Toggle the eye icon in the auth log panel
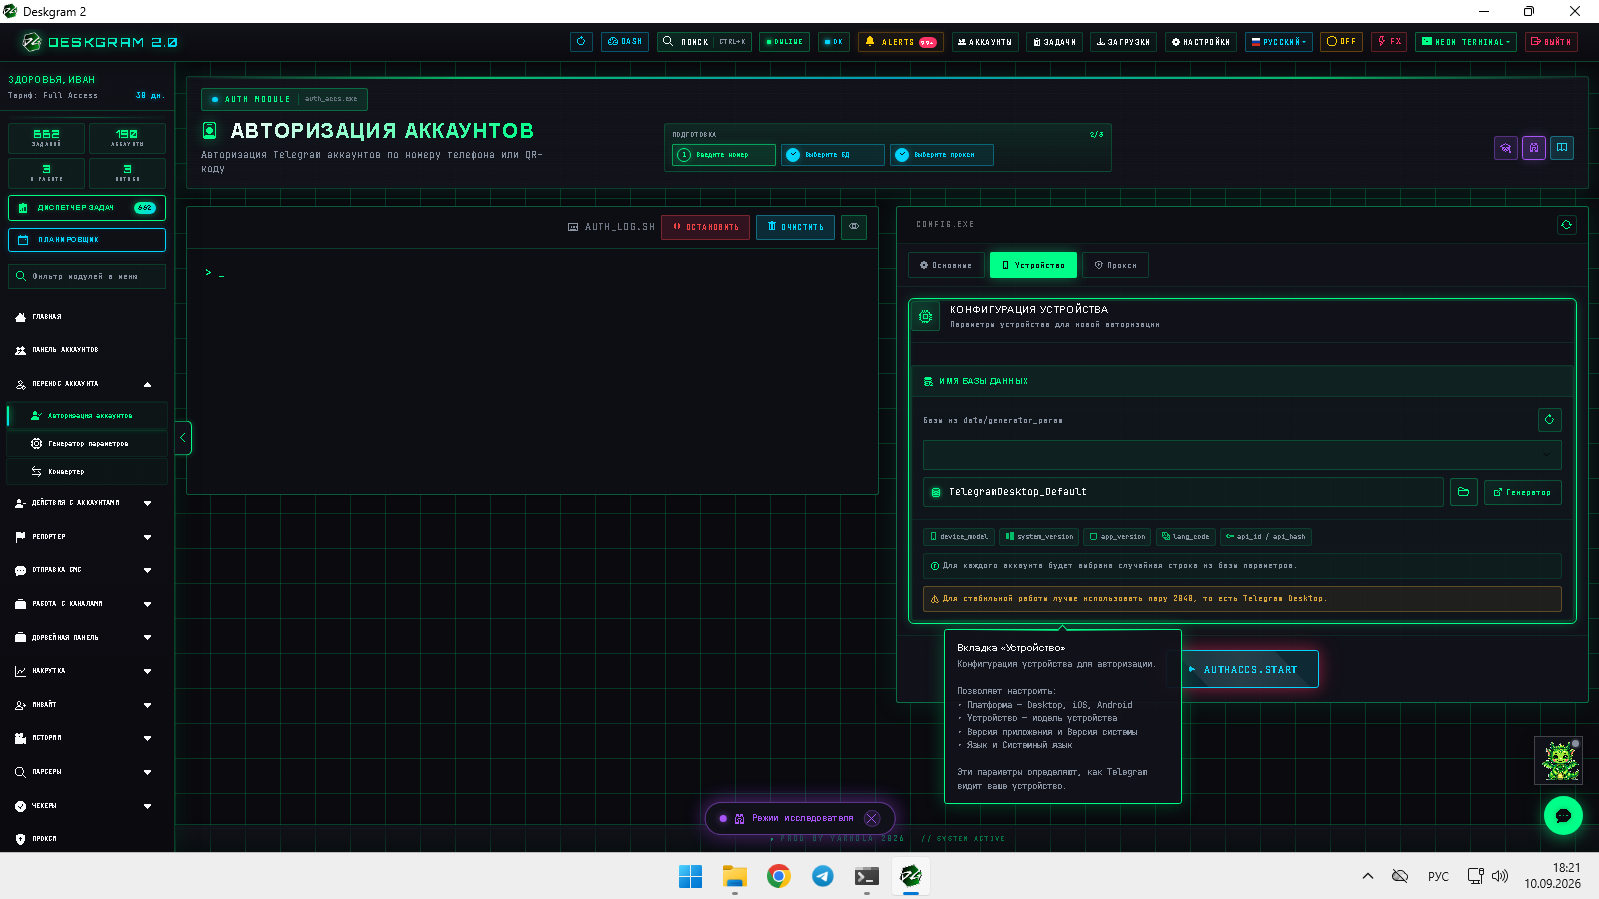The width and height of the screenshot is (1599, 899). coord(854,227)
